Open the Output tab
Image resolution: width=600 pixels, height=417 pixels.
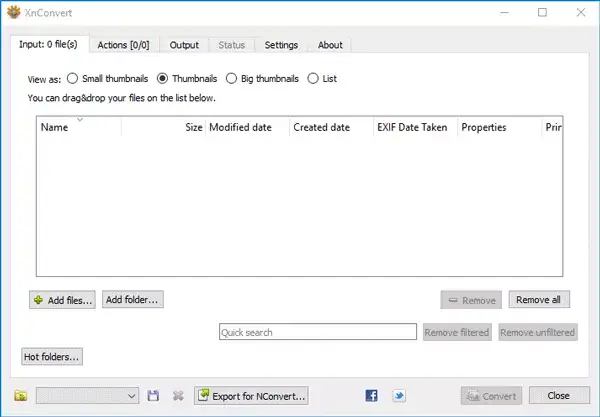click(x=184, y=45)
